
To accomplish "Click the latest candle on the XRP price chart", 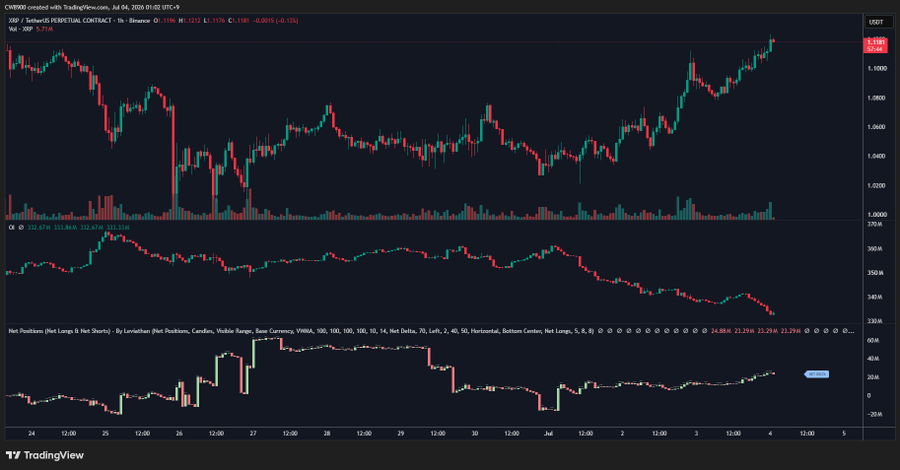I will 774,40.
